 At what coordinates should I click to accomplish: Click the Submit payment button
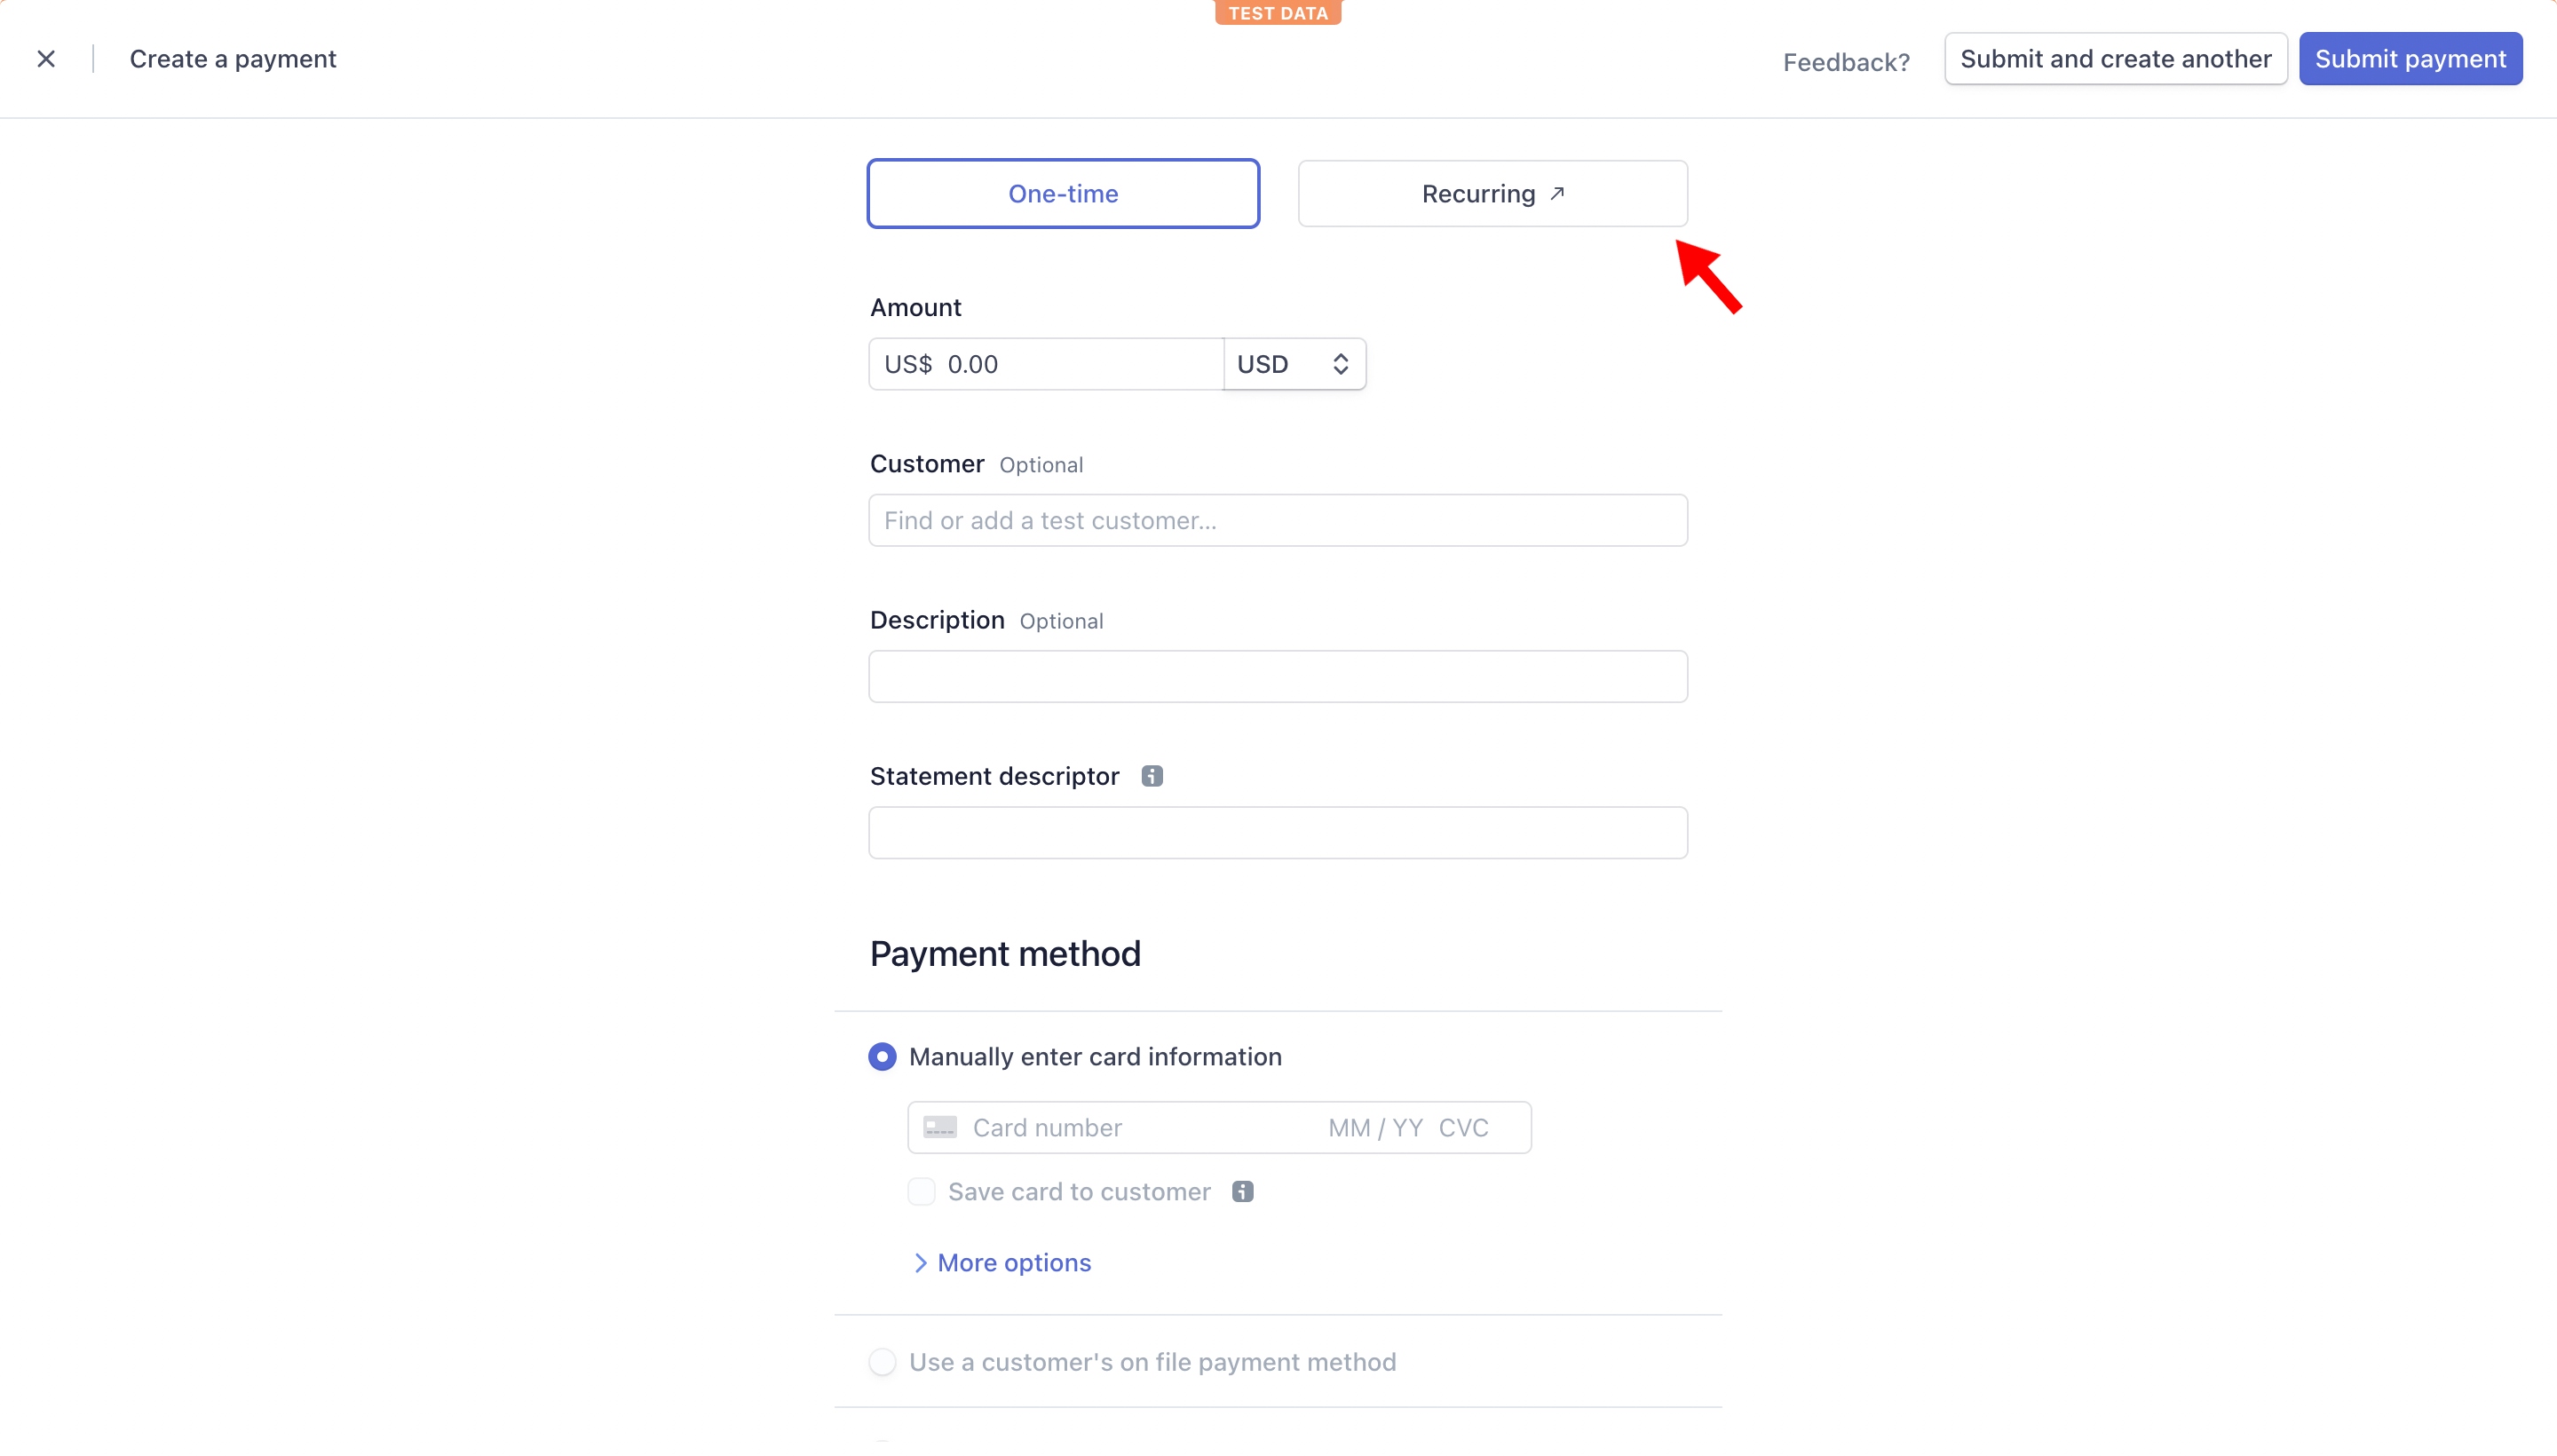pos(2410,59)
